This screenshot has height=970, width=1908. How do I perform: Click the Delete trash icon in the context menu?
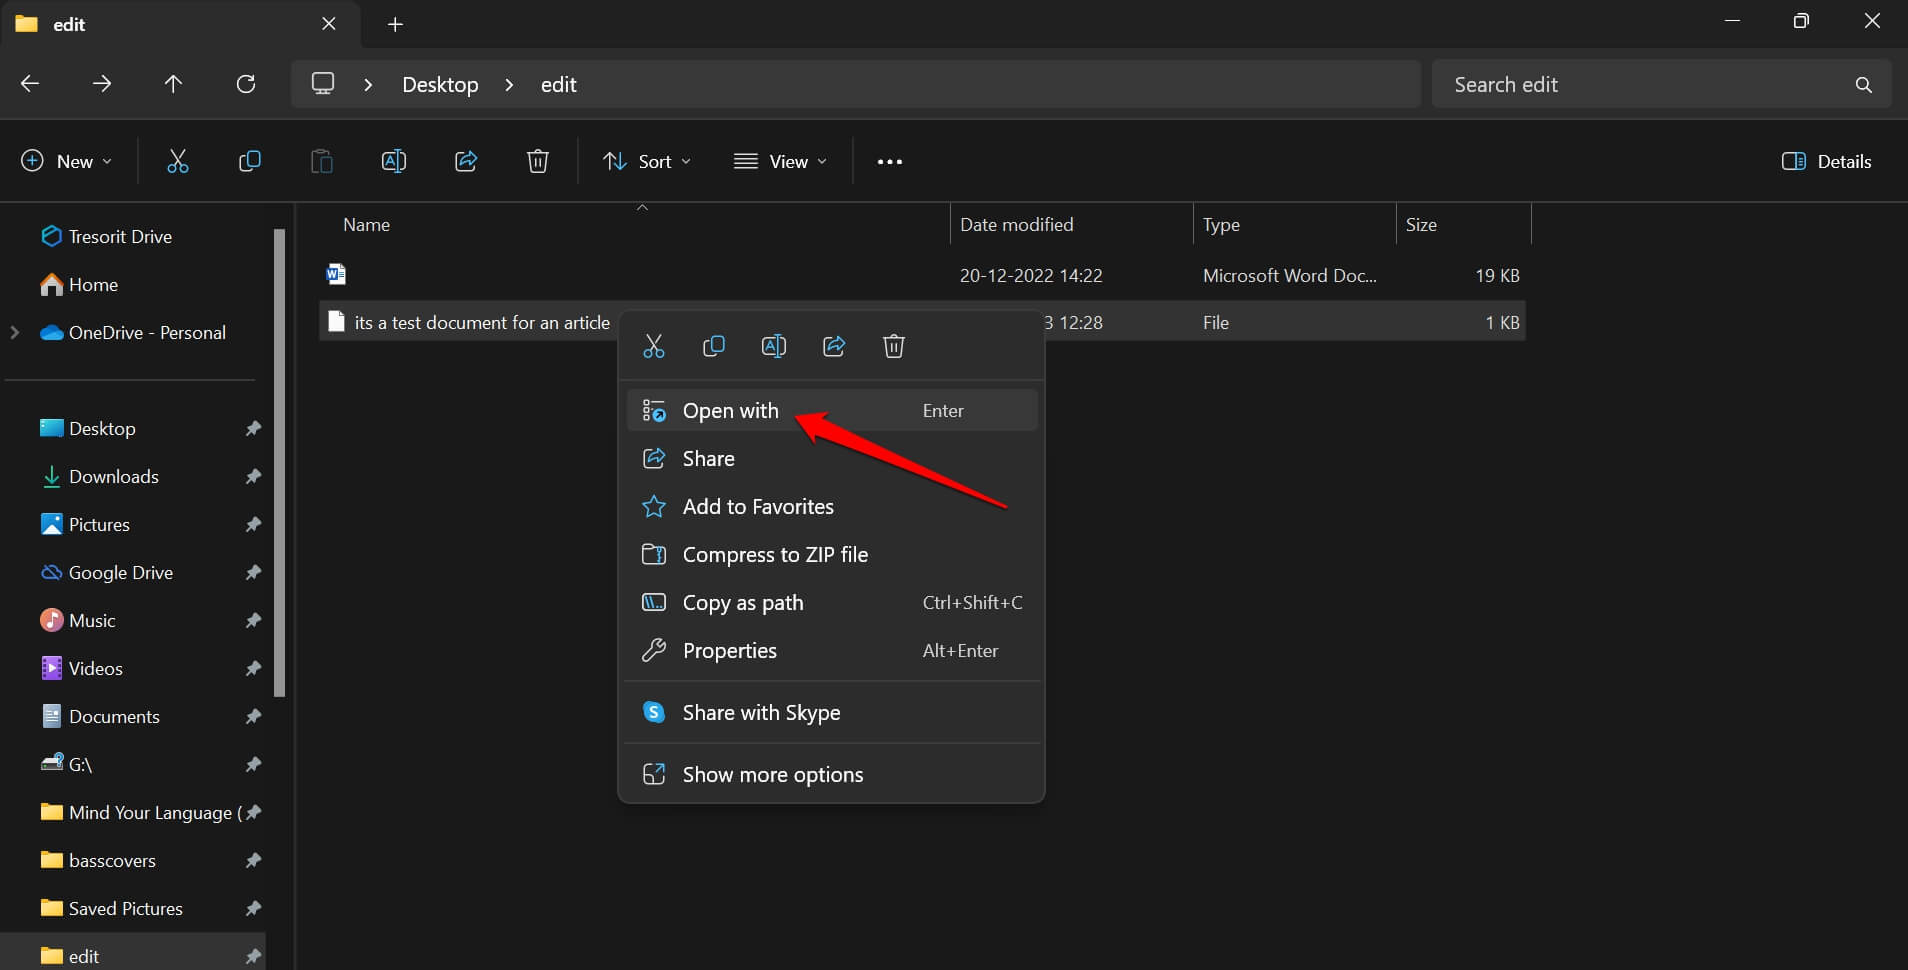pos(893,346)
